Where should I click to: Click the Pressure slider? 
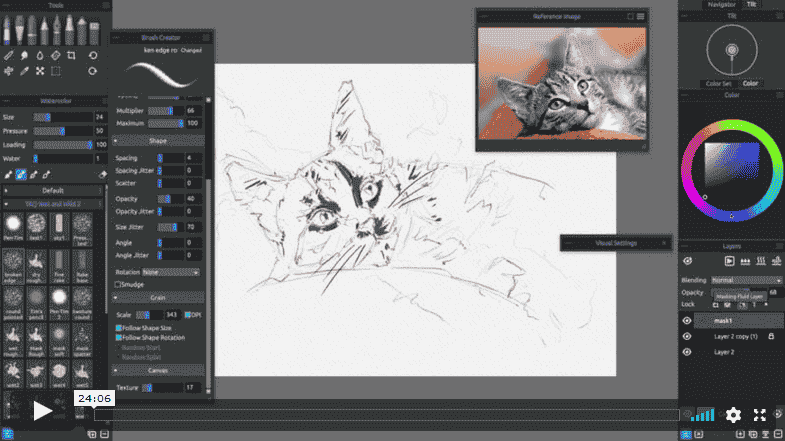(x=63, y=131)
